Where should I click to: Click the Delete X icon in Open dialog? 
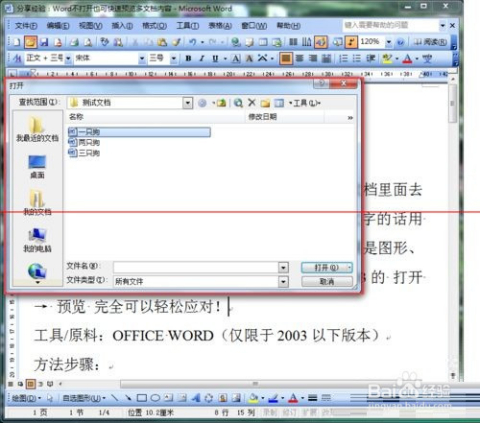252,103
